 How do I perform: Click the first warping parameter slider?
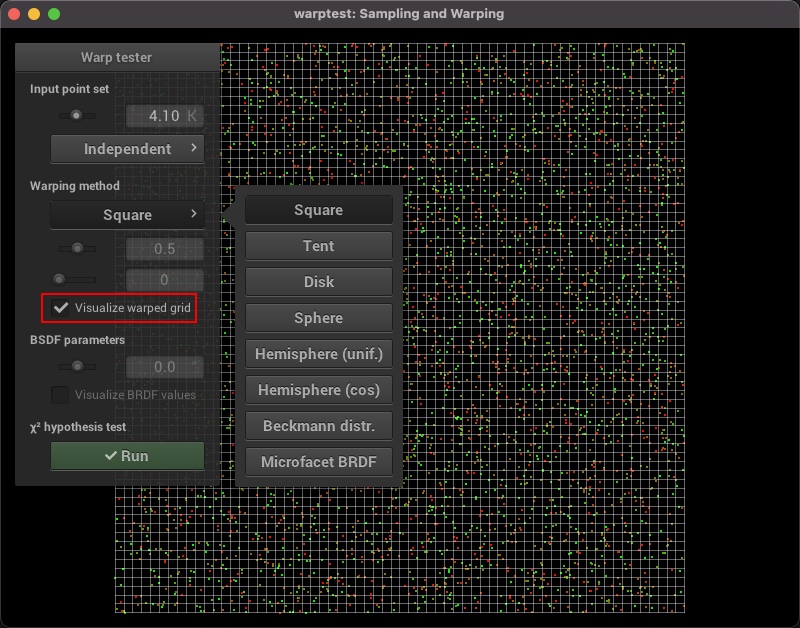(x=76, y=248)
